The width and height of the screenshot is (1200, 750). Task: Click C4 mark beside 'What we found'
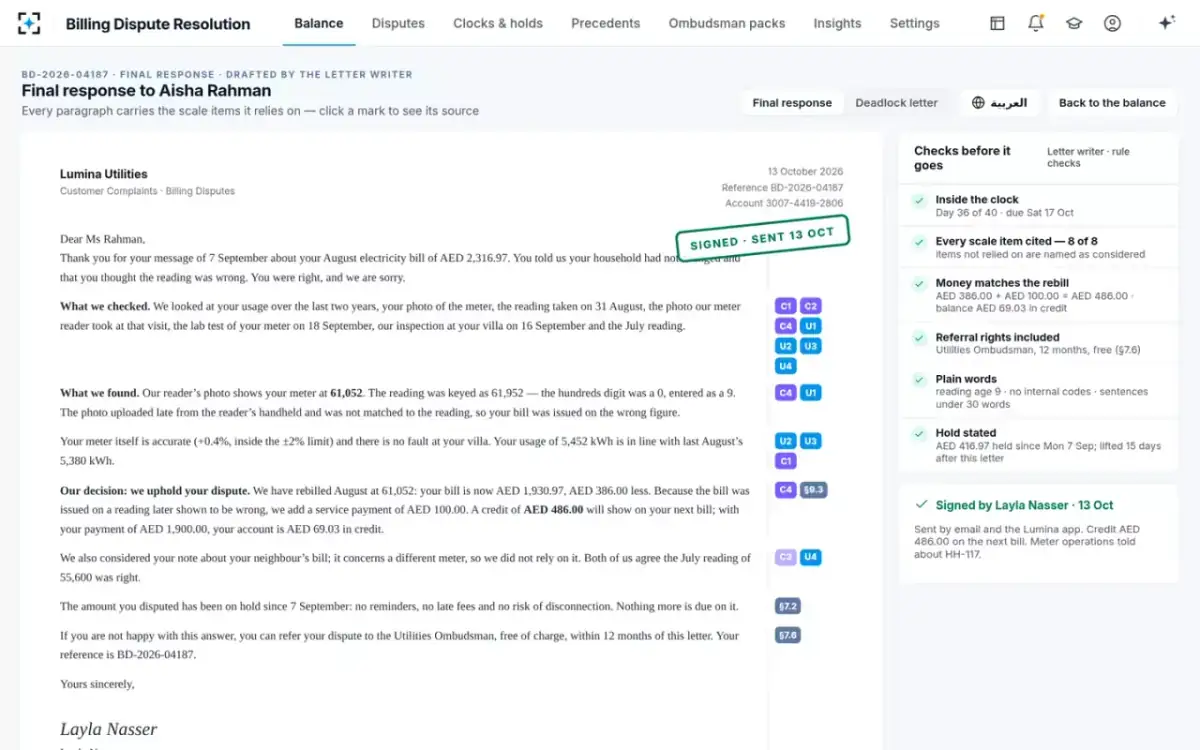[x=786, y=393]
